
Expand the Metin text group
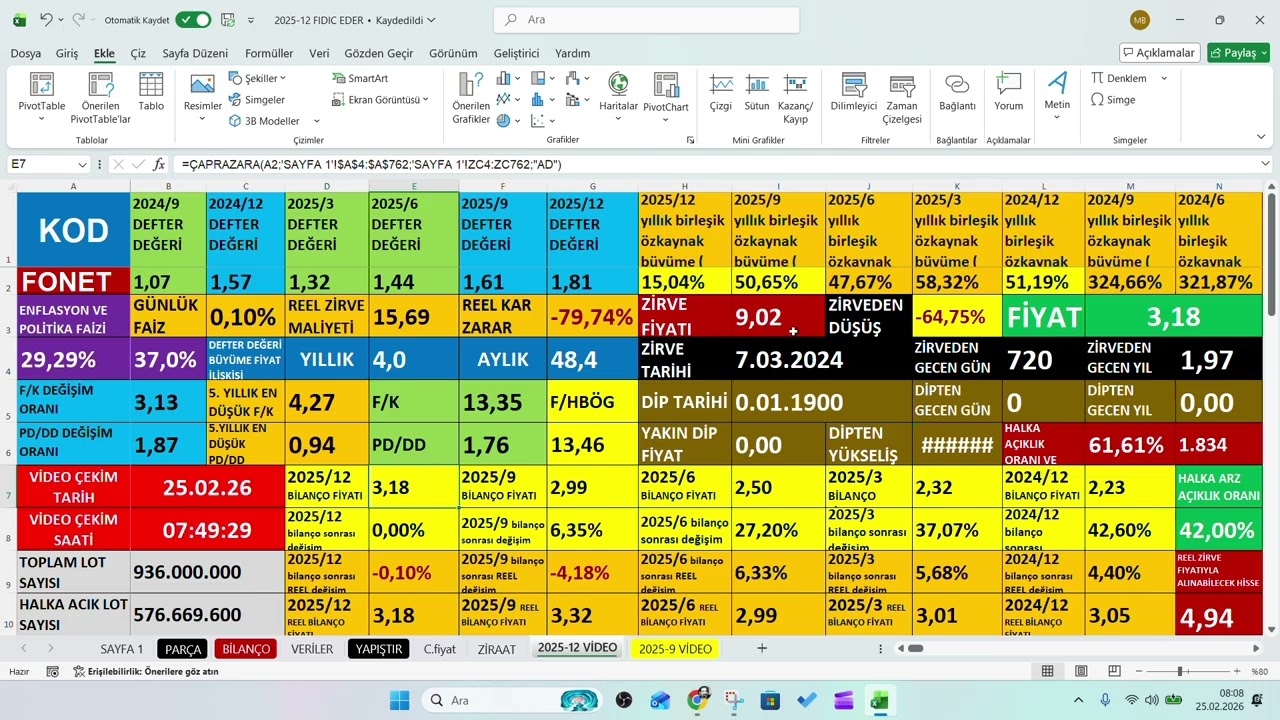coord(1057,96)
